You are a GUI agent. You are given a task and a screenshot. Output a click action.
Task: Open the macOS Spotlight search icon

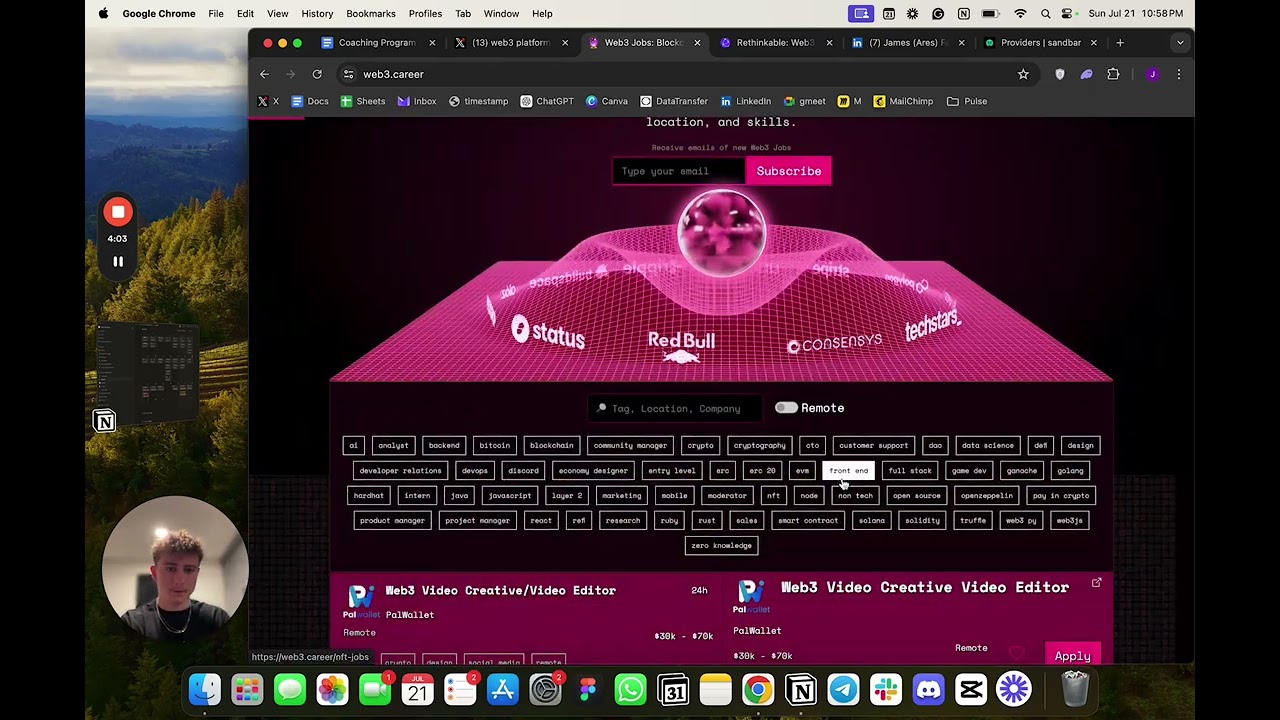(x=1045, y=14)
